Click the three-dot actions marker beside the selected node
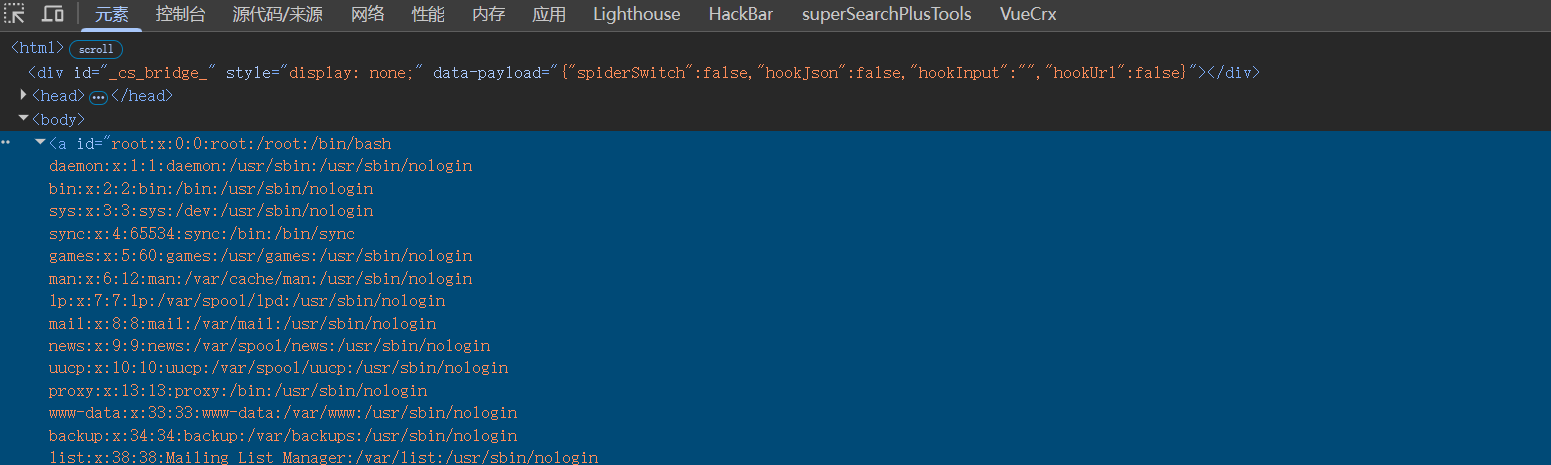The height and width of the screenshot is (465, 1551). (x=6, y=143)
